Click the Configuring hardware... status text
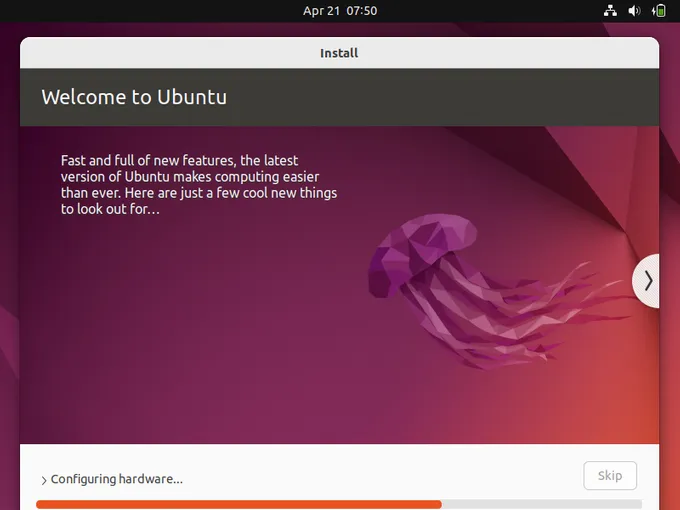 (x=117, y=479)
